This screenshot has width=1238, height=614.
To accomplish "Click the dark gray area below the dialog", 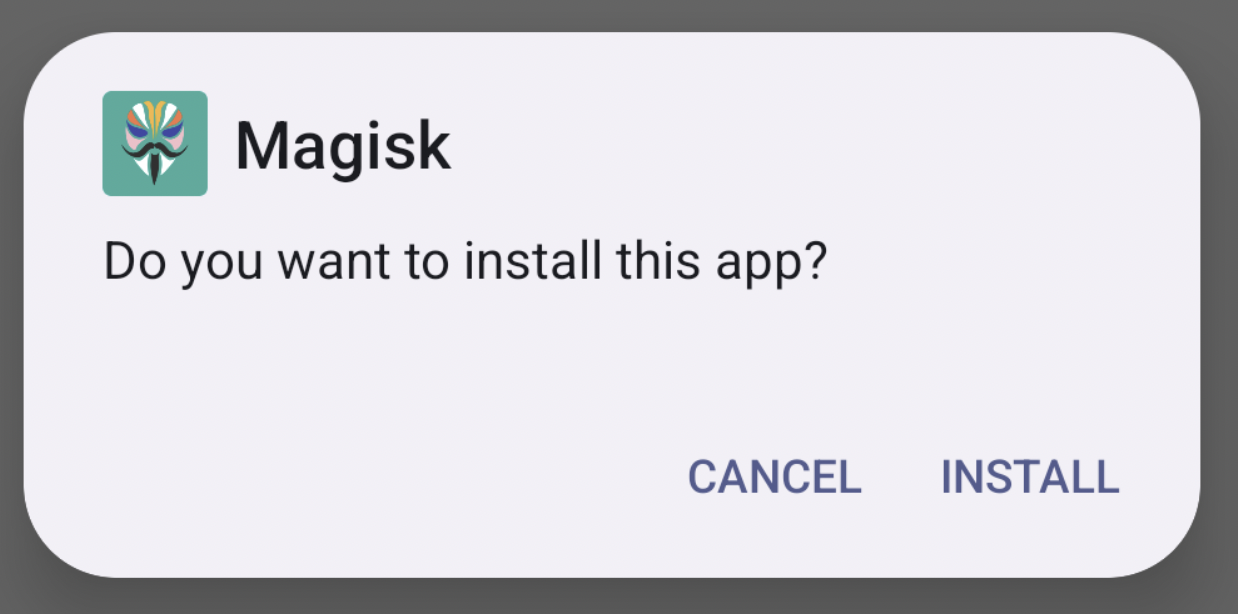I will pos(619,597).
